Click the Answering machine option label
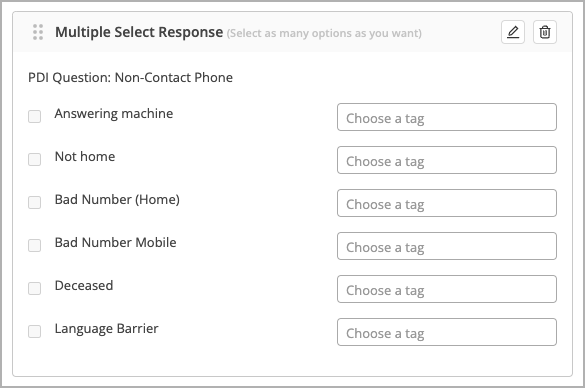585x388 pixels. pyautogui.click(x=114, y=113)
